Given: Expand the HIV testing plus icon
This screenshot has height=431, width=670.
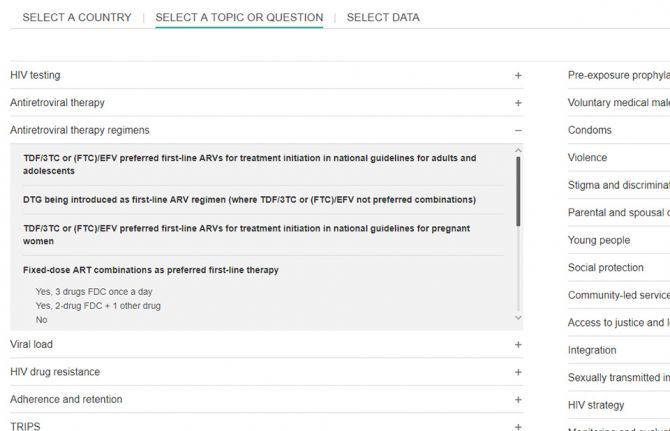Looking at the screenshot, I should (x=518, y=75).
